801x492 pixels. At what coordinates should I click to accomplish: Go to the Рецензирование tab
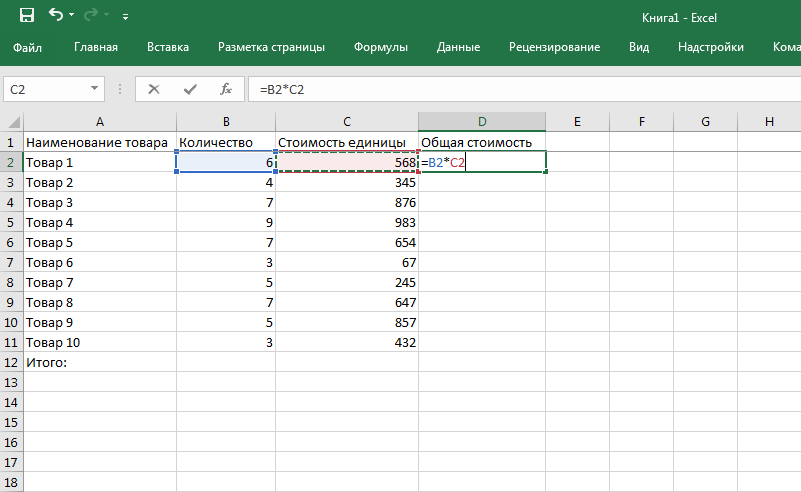coord(554,47)
